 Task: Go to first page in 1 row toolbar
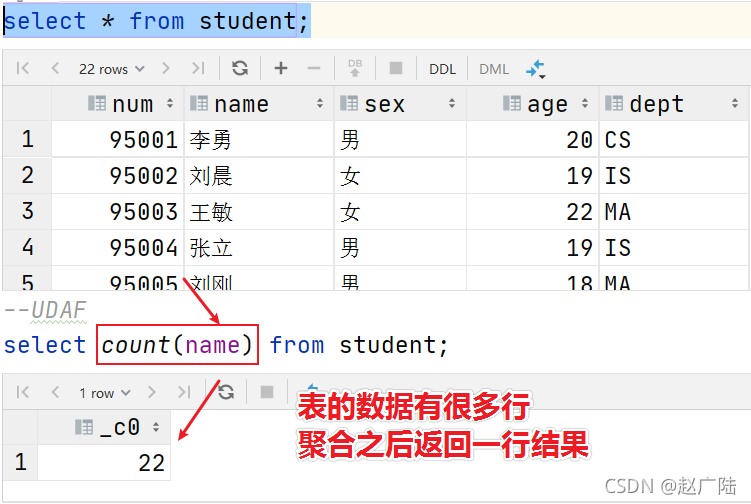point(23,392)
